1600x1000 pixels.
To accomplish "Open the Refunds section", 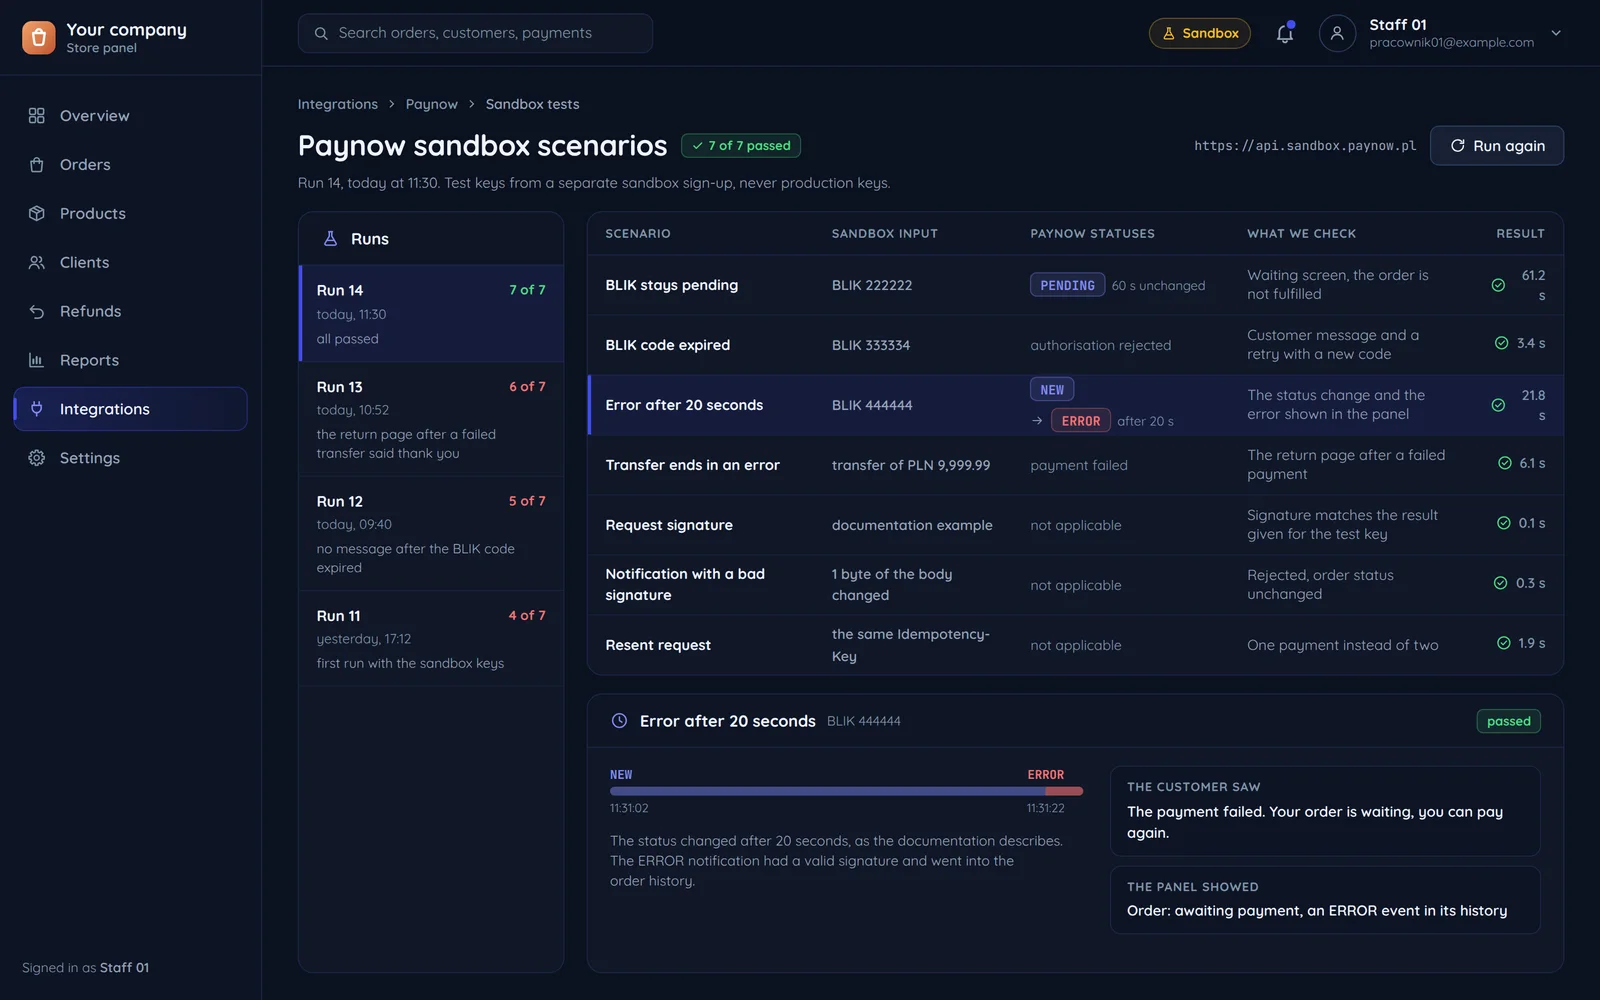I will point(130,312).
